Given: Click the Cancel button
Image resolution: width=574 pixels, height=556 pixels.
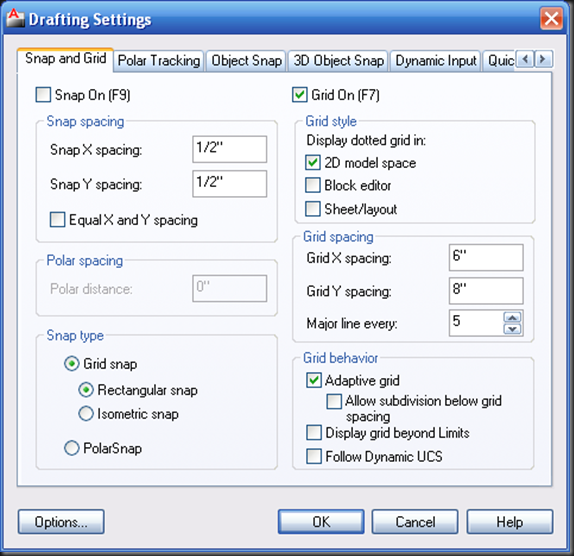Looking at the screenshot, I should pyautogui.click(x=415, y=522).
